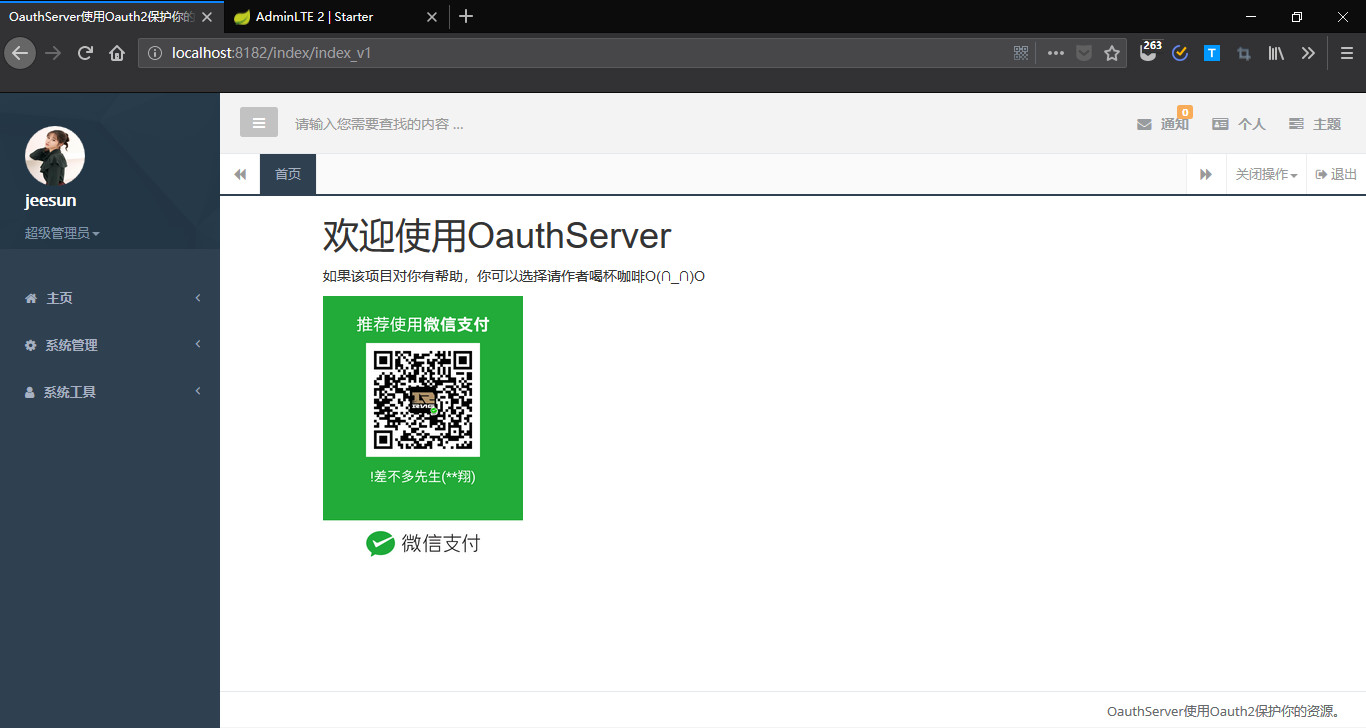1366x728 pixels.
Task: Open the extension showing badge 263
Action: [x=1150, y=52]
